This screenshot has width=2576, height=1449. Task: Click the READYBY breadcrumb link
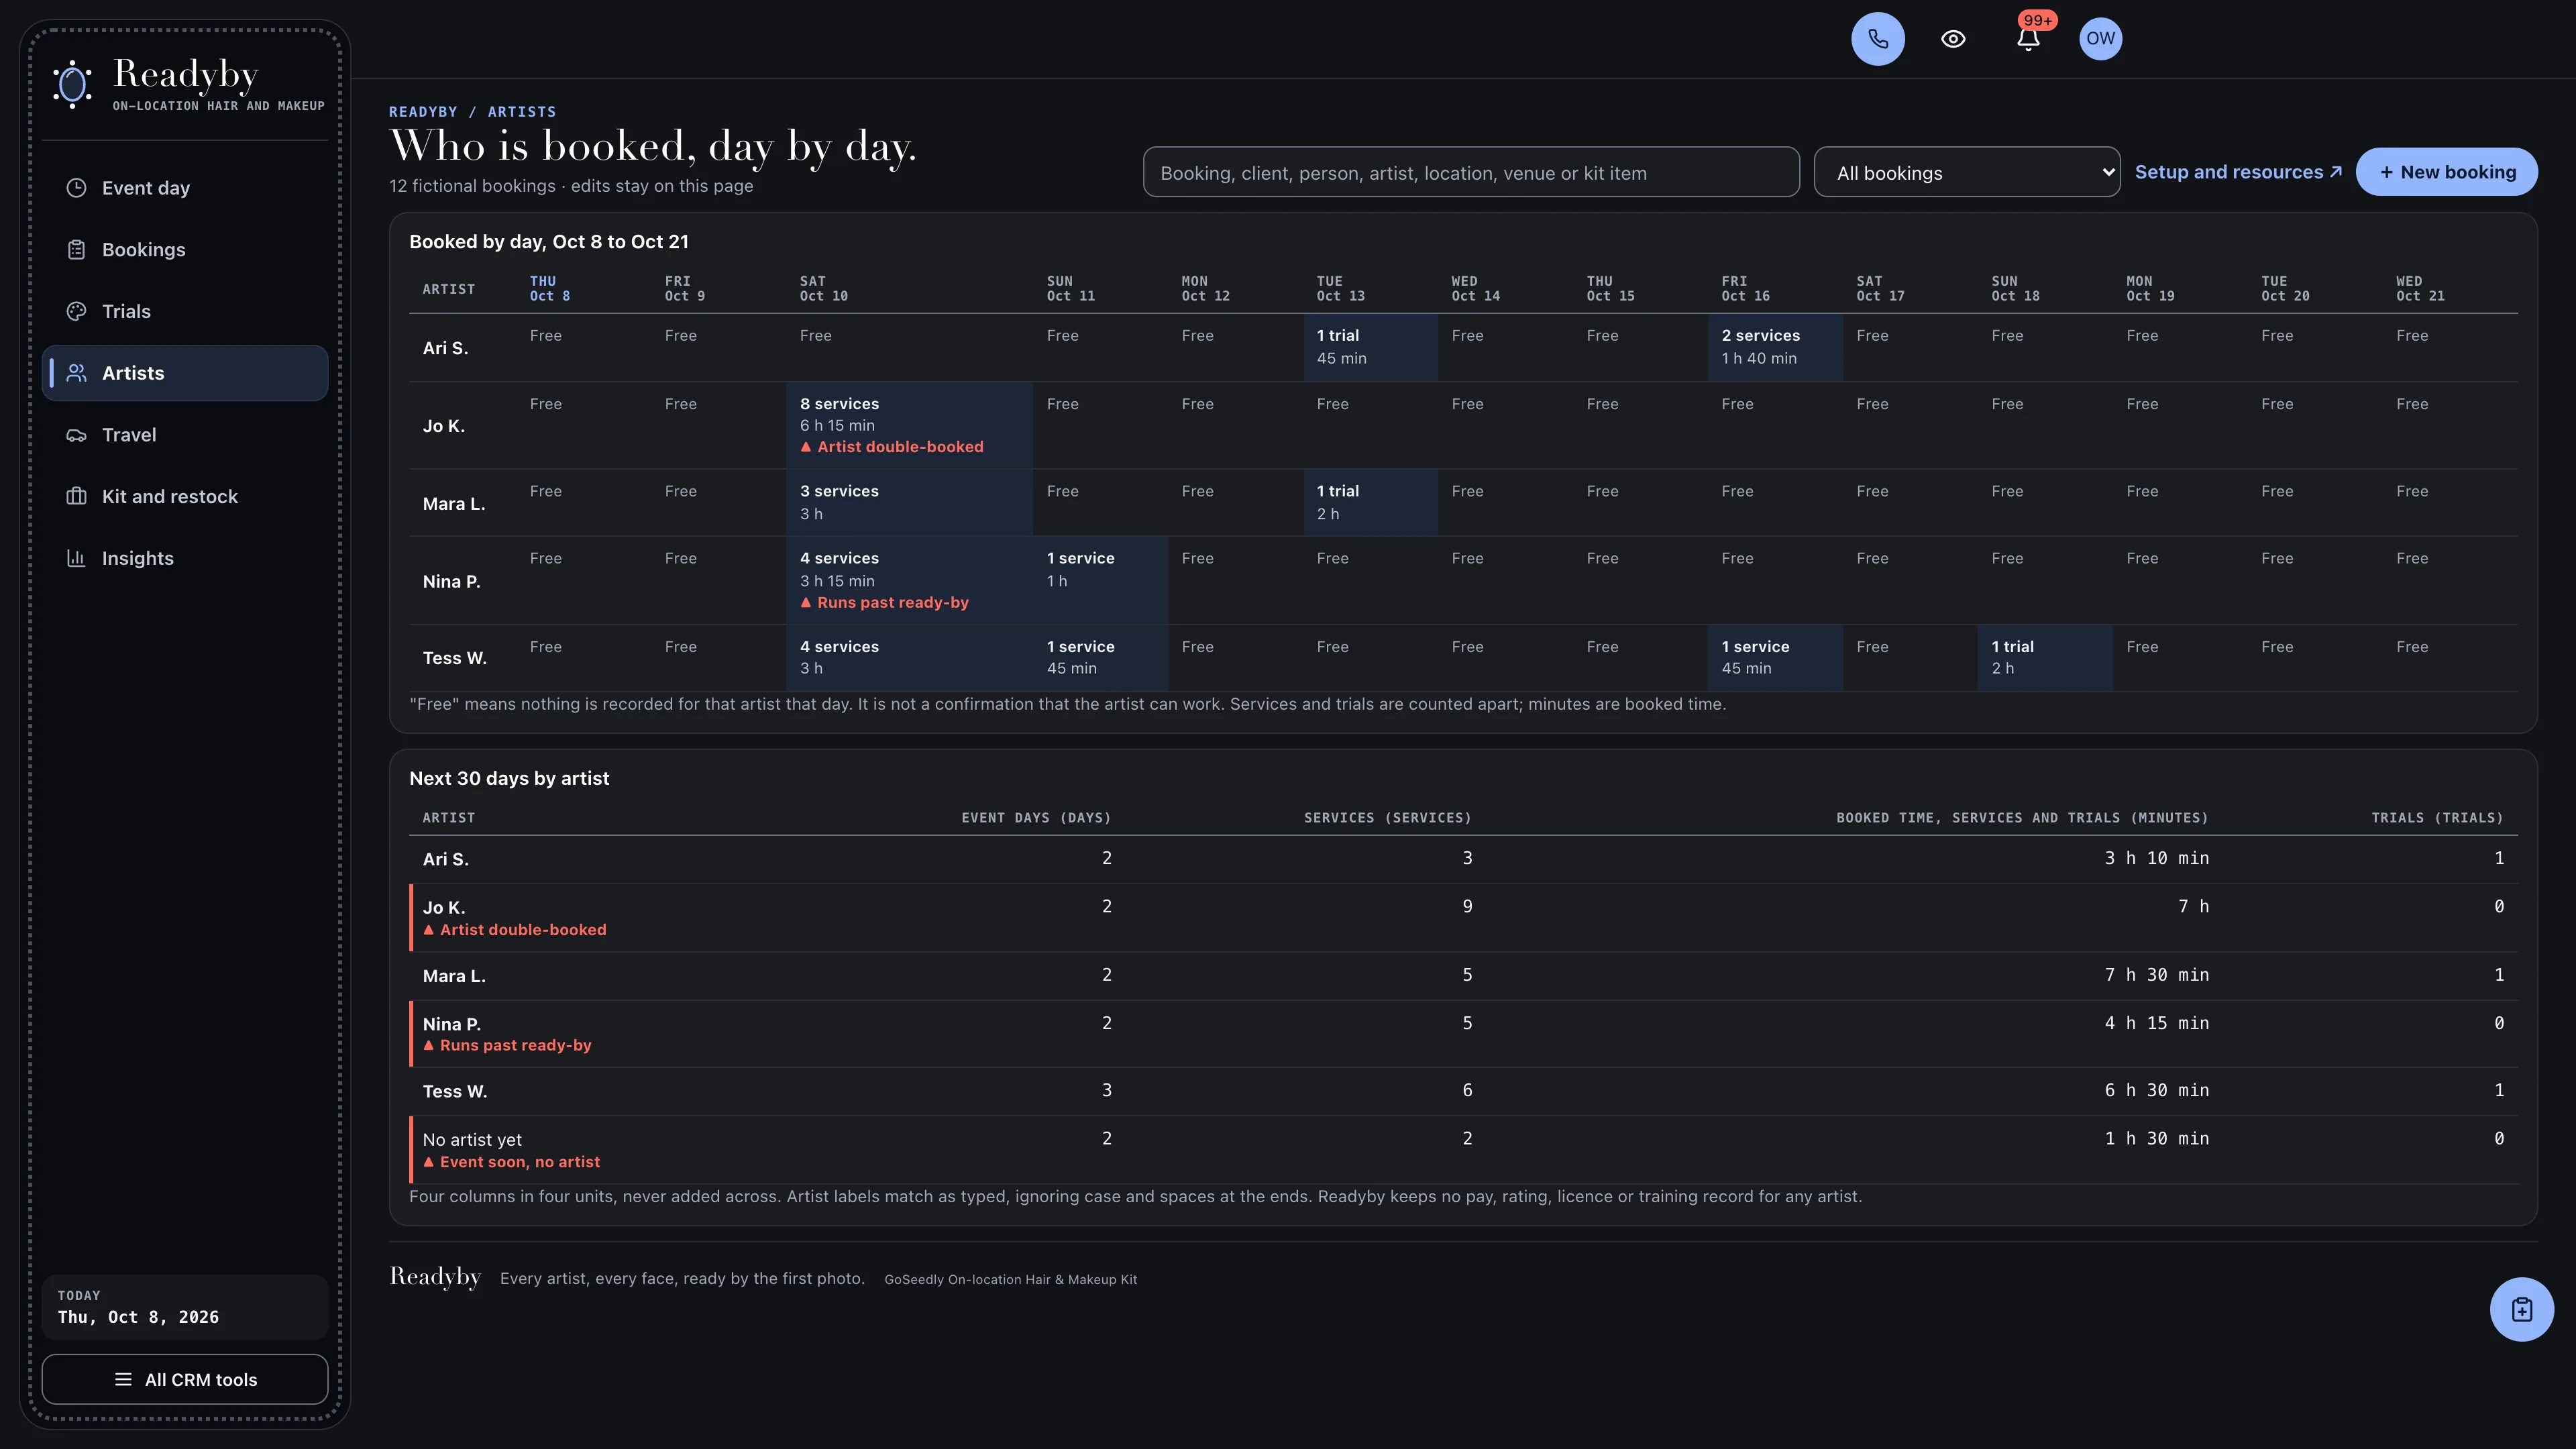(x=423, y=112)
